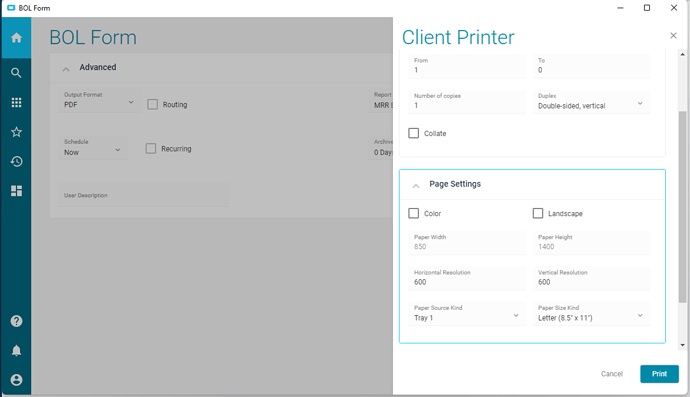Click the Cancel button
This screenshot has height=397, width=690.
[612, 374]
